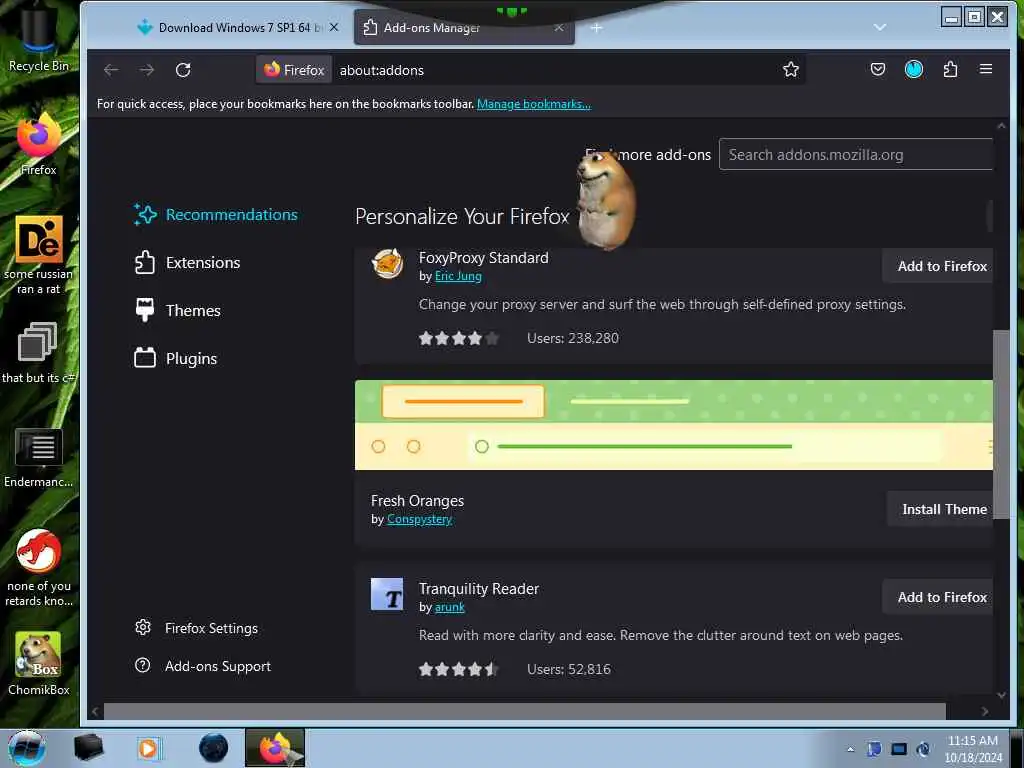
Task: Open the Extensions puzzle toolbar icon
Action: coord(950,69)
